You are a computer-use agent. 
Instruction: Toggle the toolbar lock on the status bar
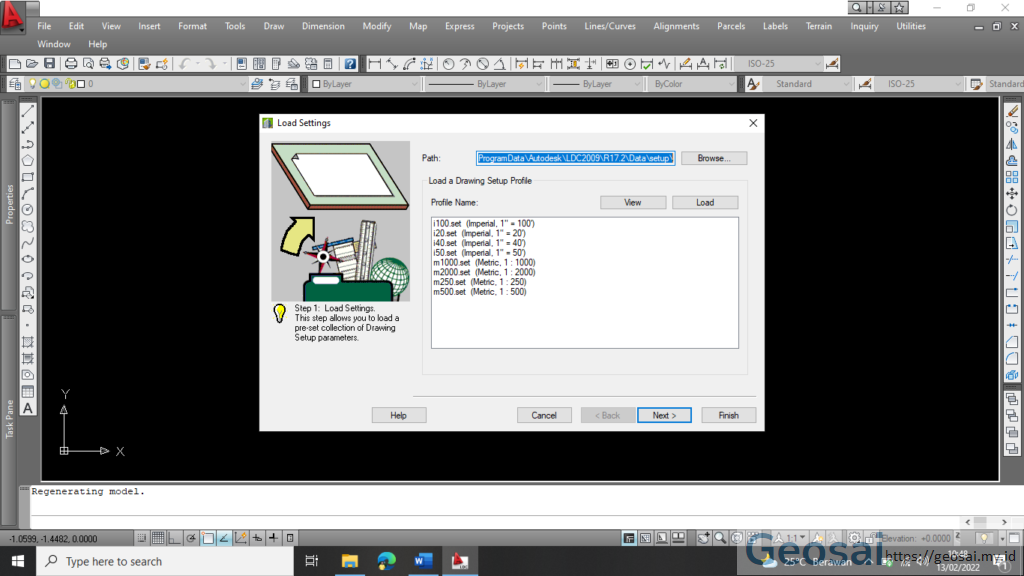(870, 538)
